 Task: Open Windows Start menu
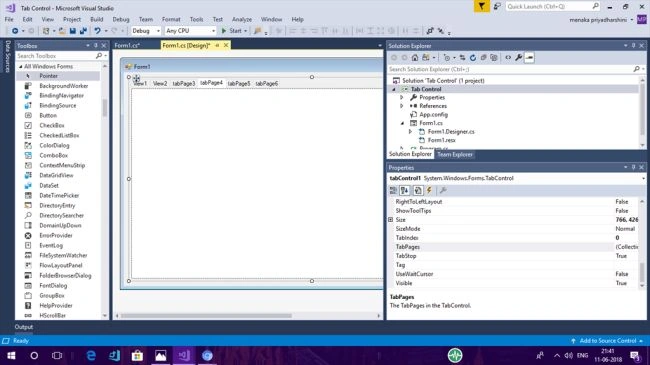(x=11, y=355)
